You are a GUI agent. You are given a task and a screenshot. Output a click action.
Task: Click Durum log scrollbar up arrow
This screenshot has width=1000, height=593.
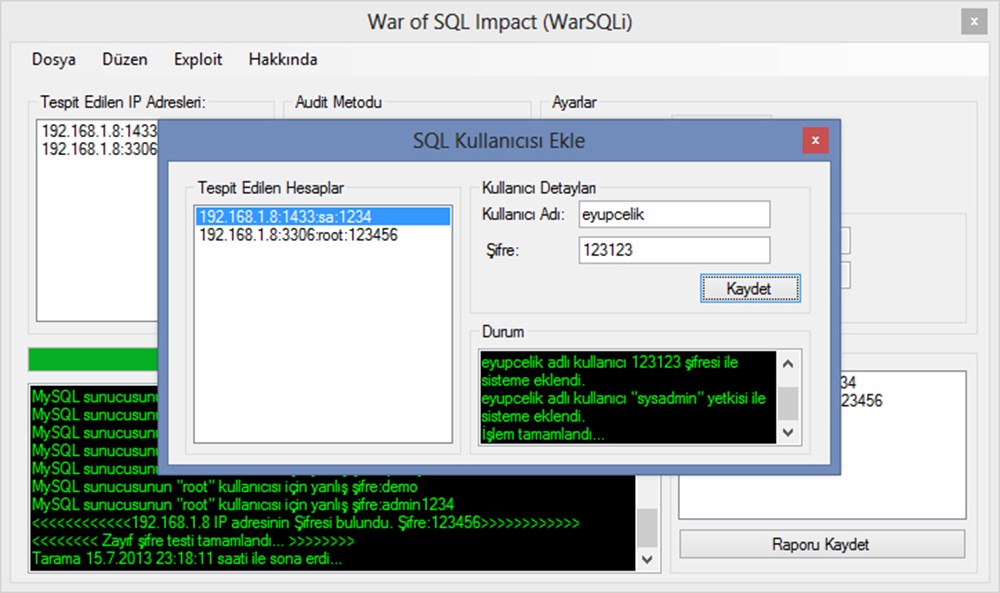pos(788,363)
